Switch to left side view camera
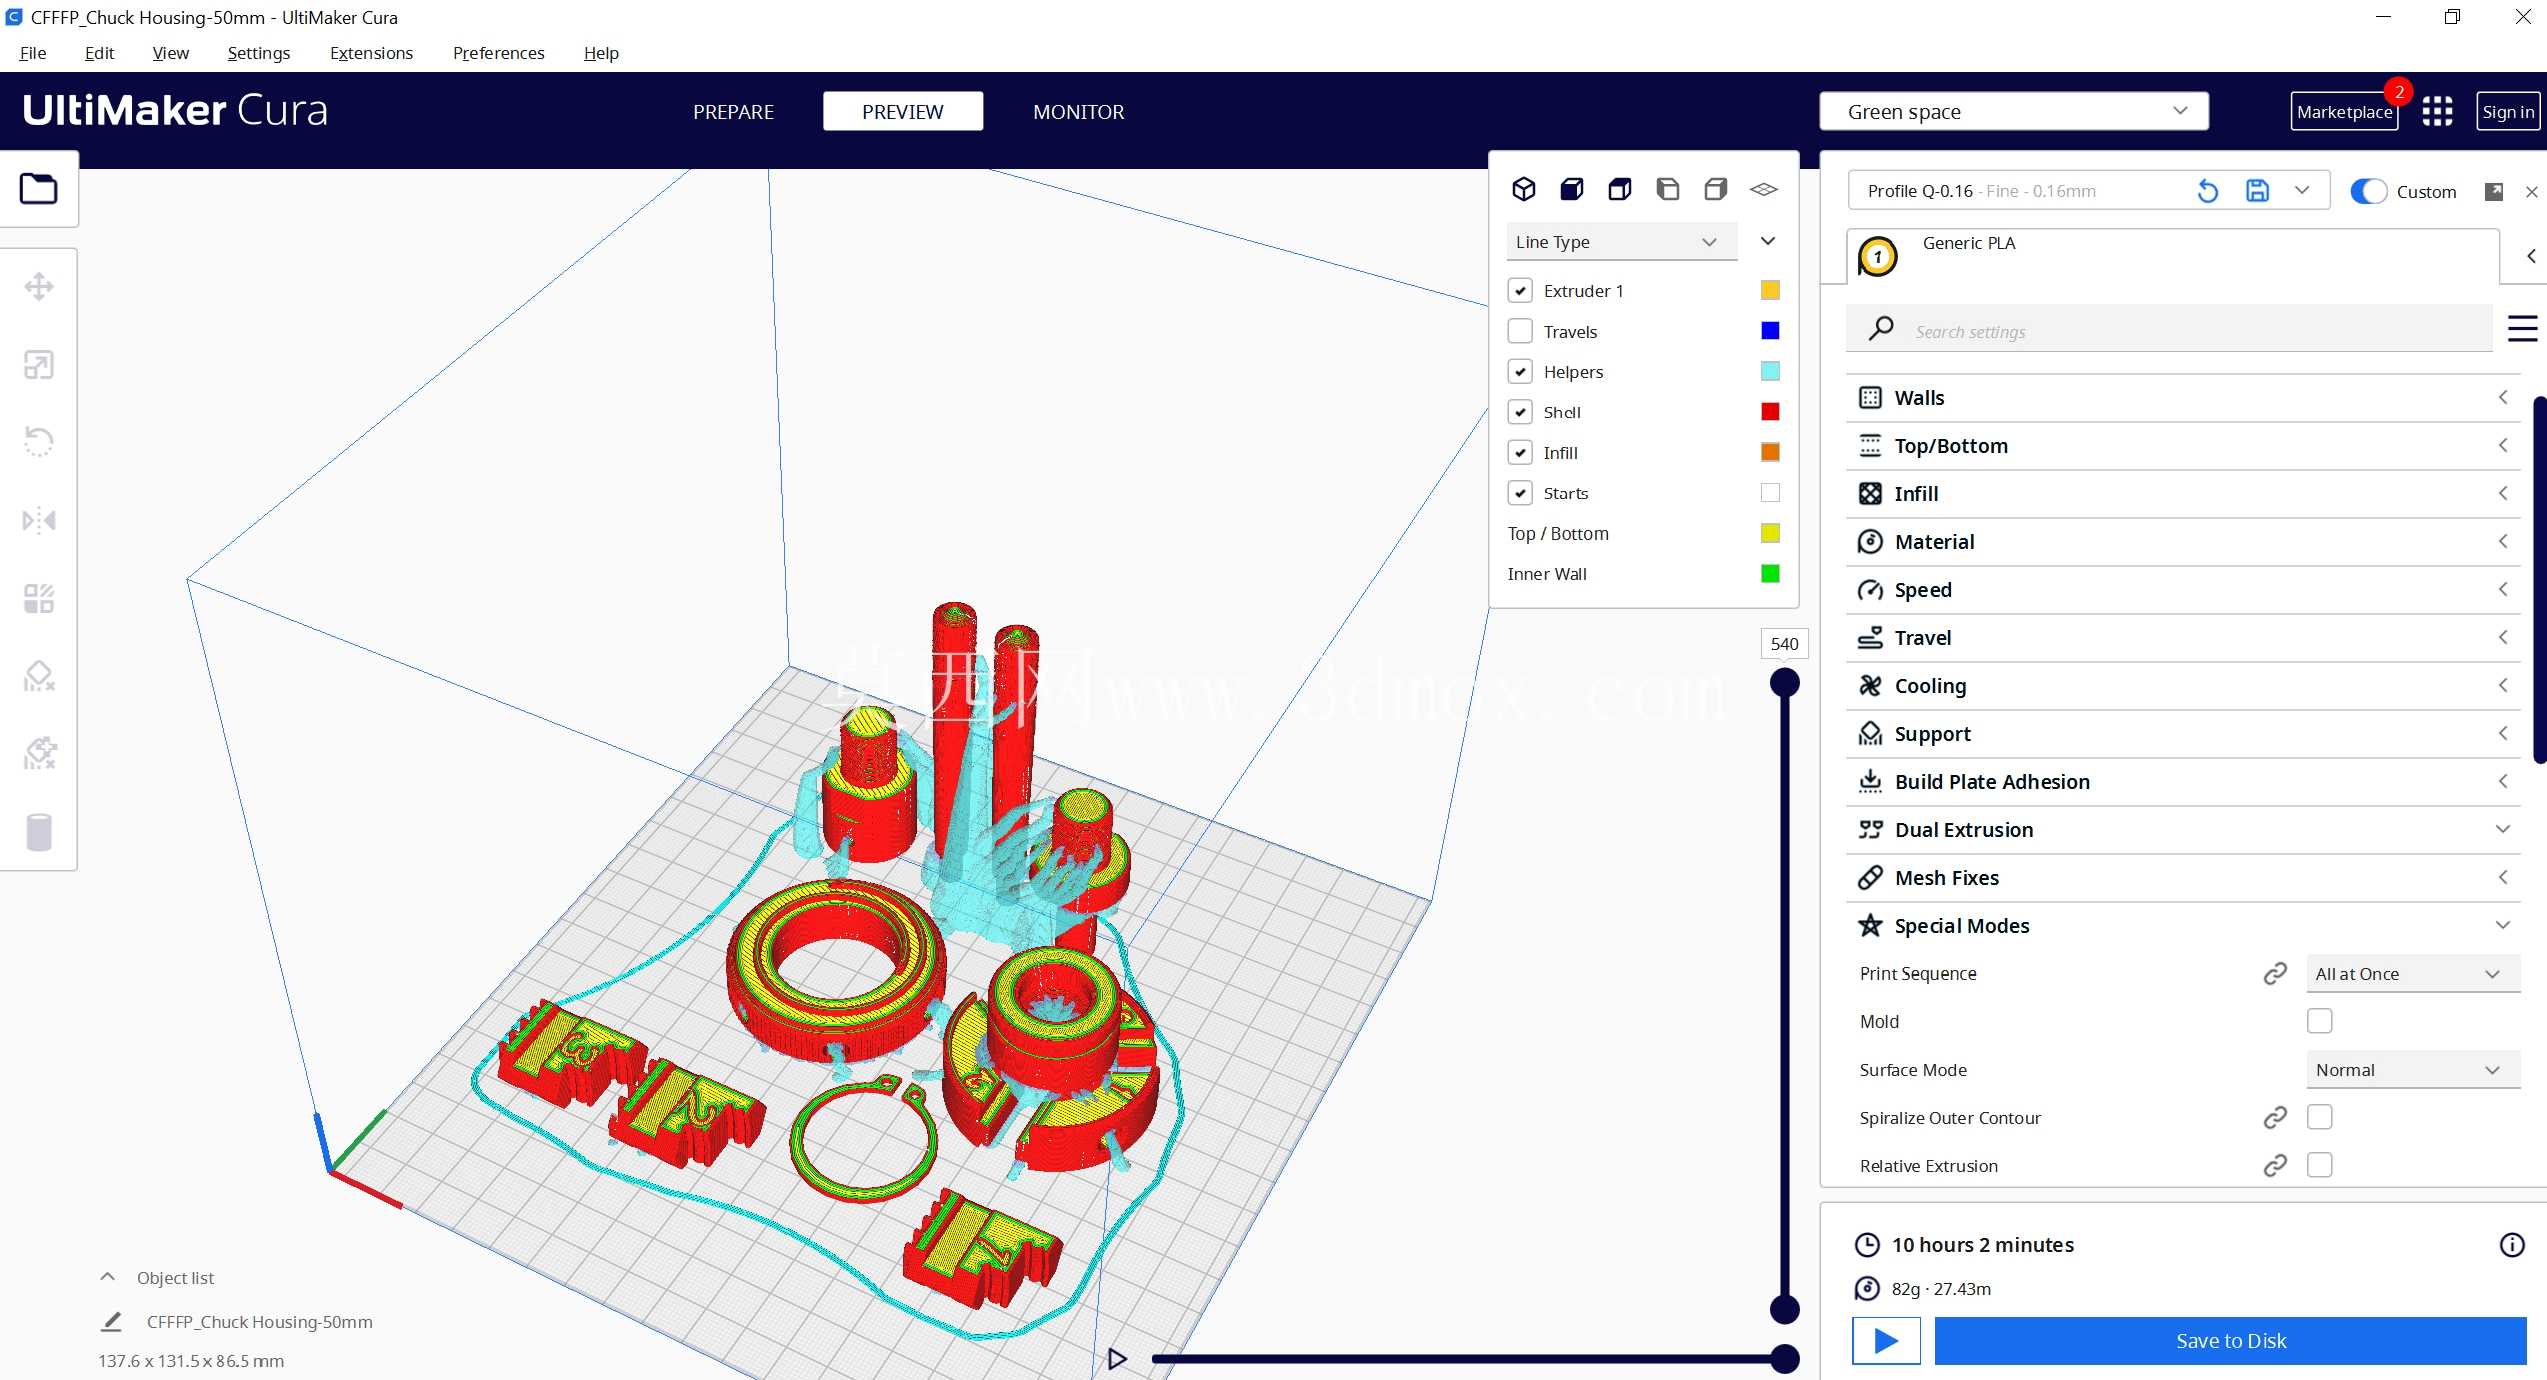Viewport: 2547px width, 1380px height. pyautogui.click(x=1667, y=189)
